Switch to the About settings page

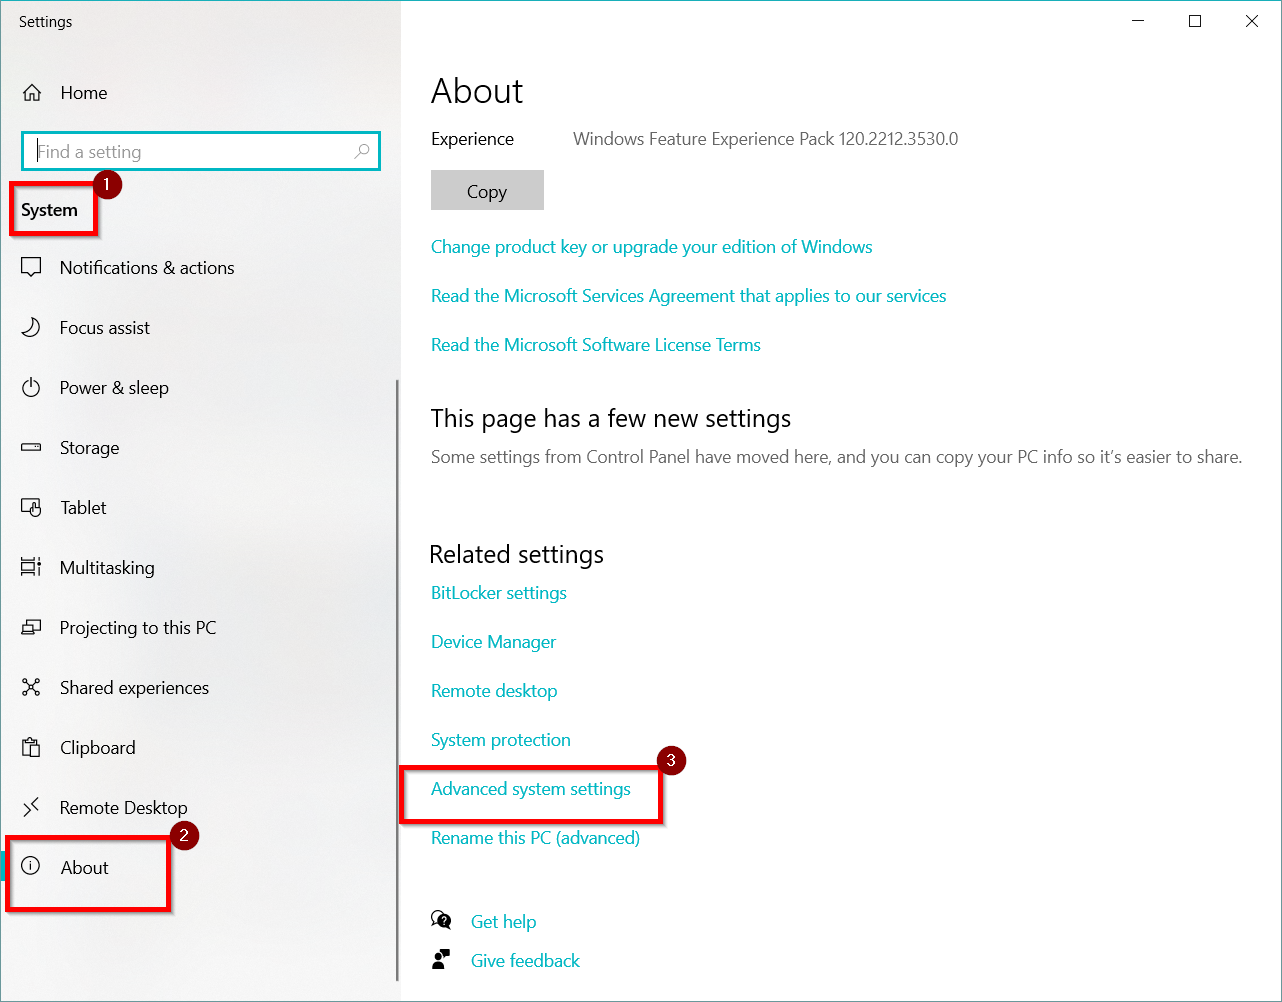(x=85, y=867)
